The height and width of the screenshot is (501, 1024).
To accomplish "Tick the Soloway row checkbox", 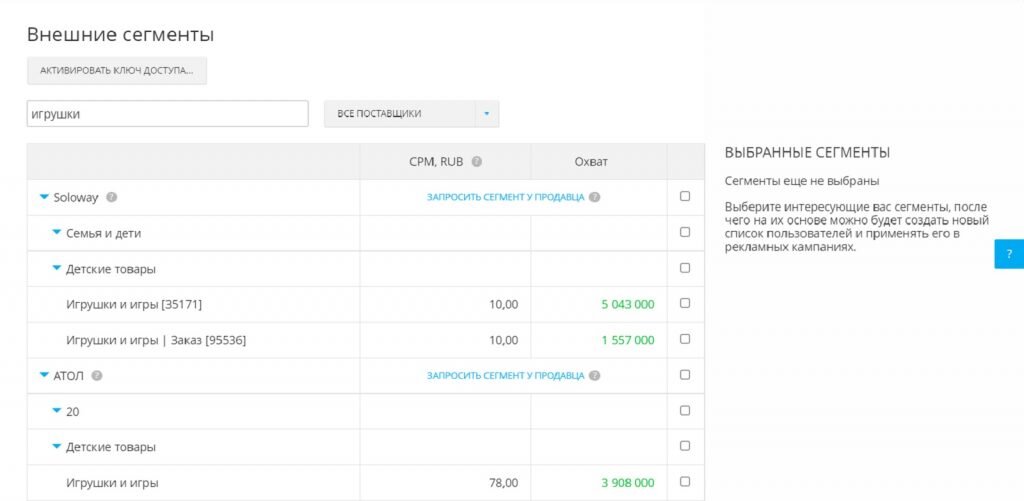I will point(684,196).
